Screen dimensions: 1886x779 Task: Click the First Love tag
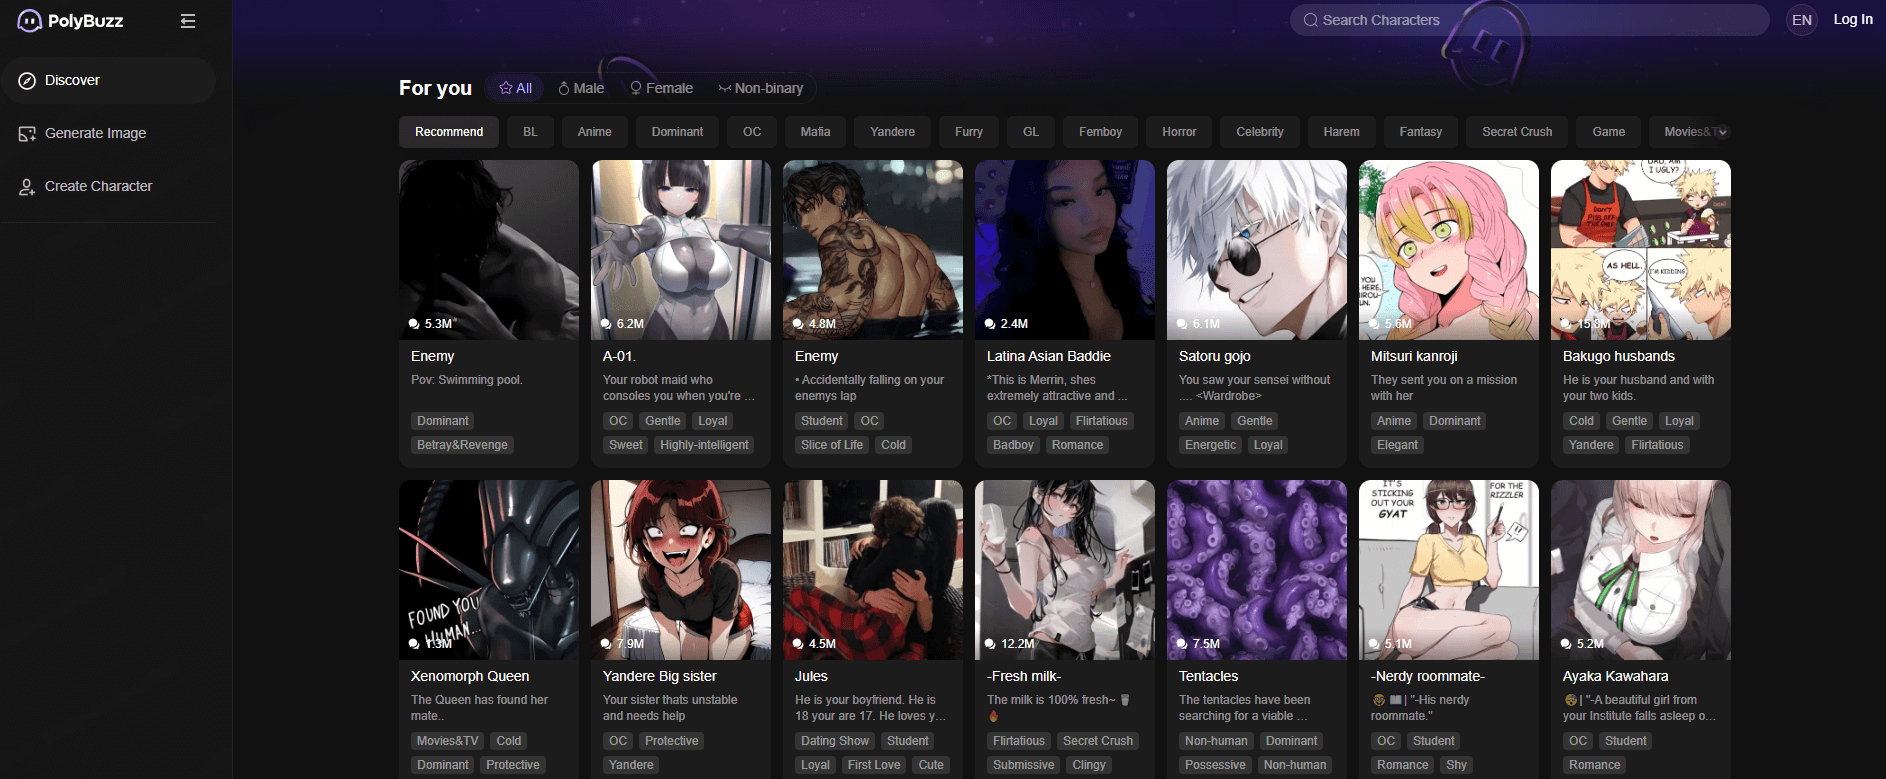874,765
